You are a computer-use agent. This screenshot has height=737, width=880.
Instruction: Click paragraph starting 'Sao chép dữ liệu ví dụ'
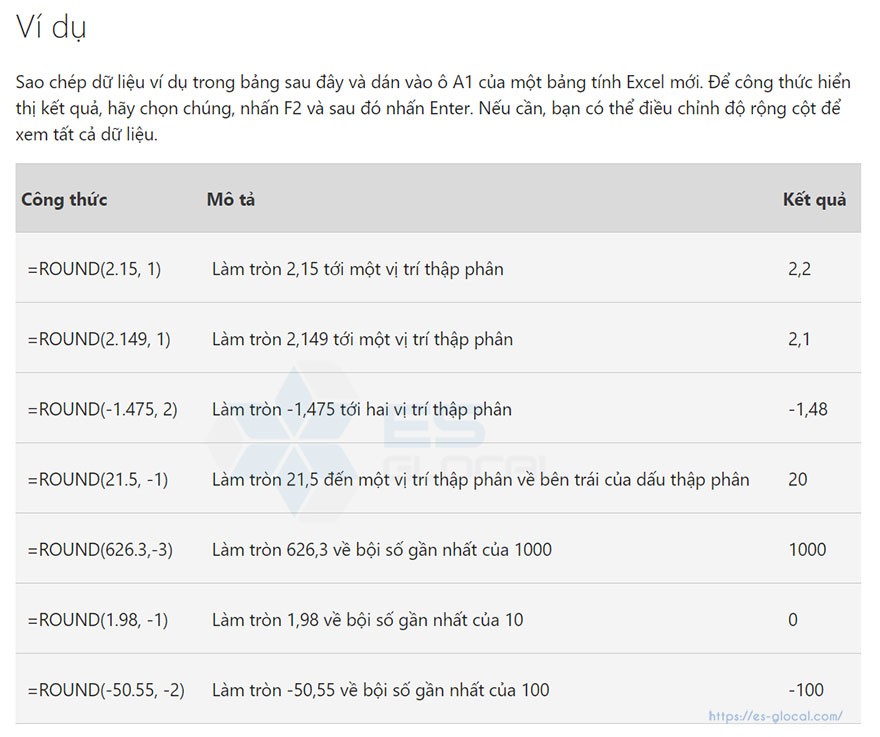[433, 108]
